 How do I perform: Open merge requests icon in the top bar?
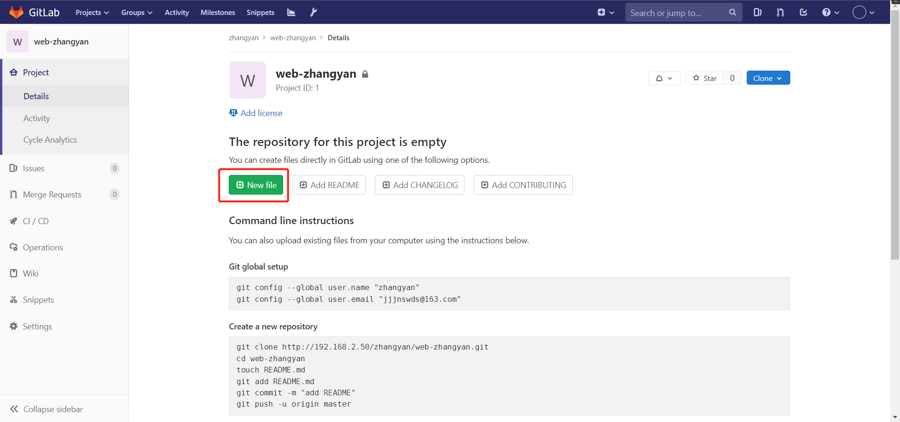[780, 13]
